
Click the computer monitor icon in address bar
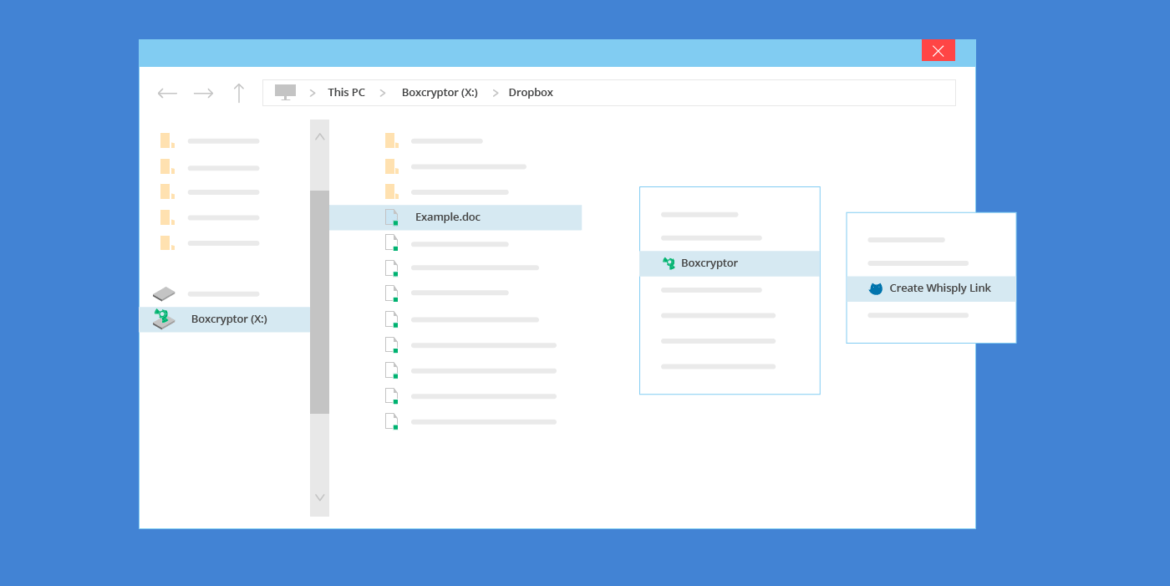point(285,92)
